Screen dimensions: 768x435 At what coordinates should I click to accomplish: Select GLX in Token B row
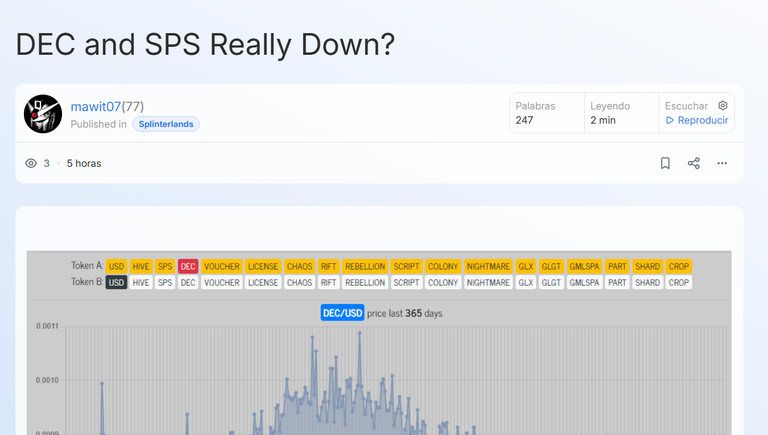(526, 283)
